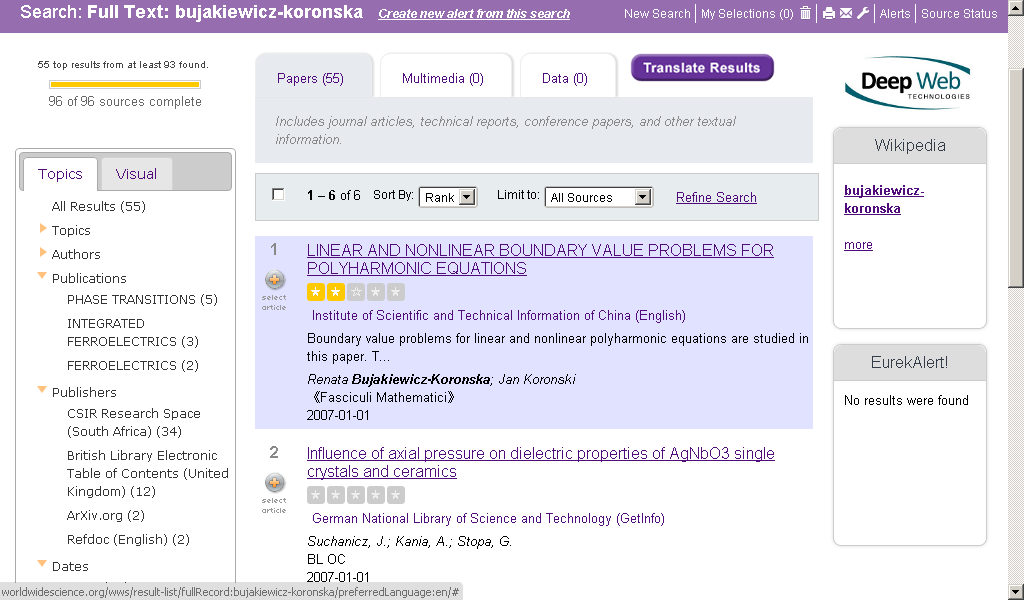Collapse the Publications tree node

tap(42, 276)
